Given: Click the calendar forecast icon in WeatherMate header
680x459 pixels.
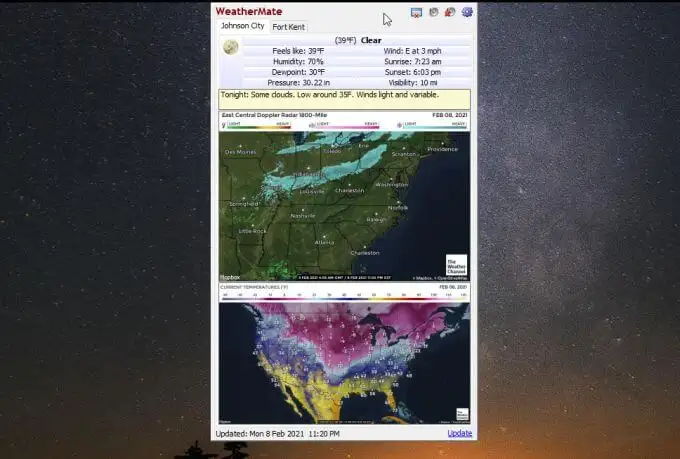Looking at the screenshot, I should pos(416,12).
